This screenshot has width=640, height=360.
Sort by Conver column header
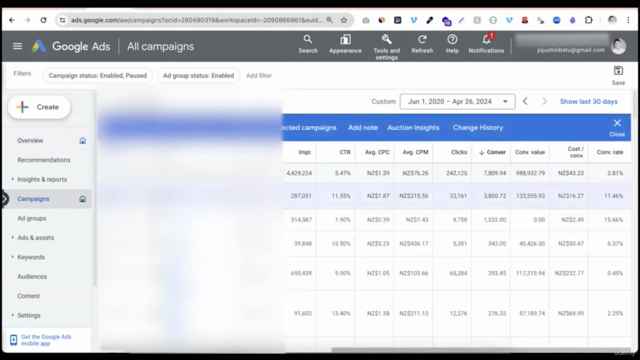tap(492, 152)
